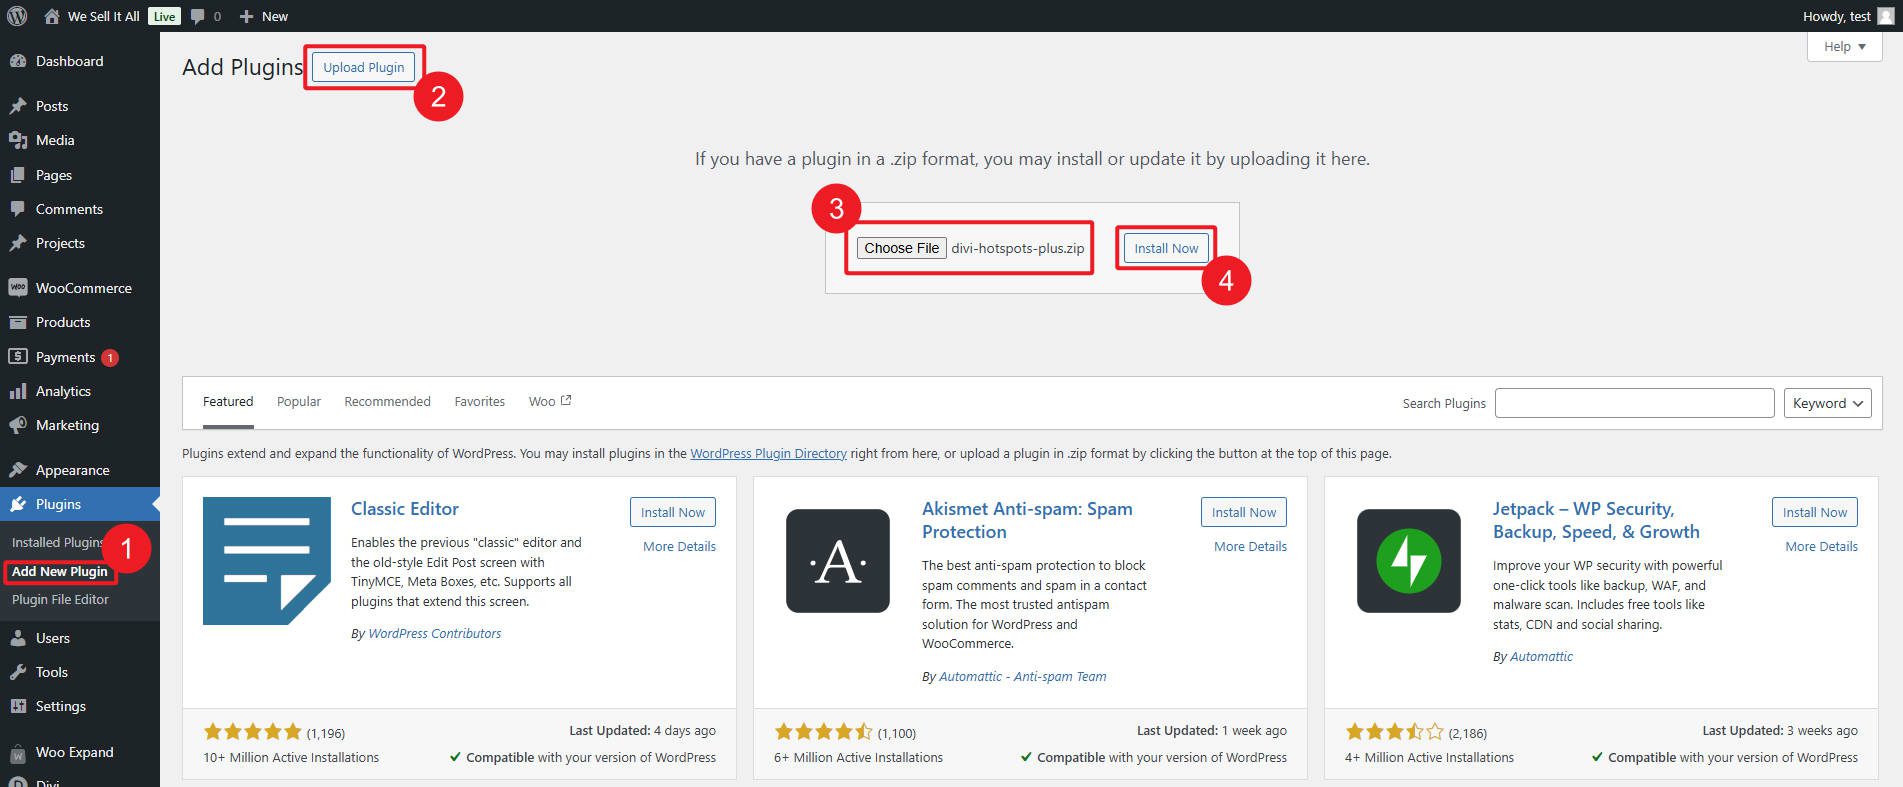The width and height of the screenshot is (1903, 787).
Task: Focus the Search Plugins input field
Action: (1634, 403)
